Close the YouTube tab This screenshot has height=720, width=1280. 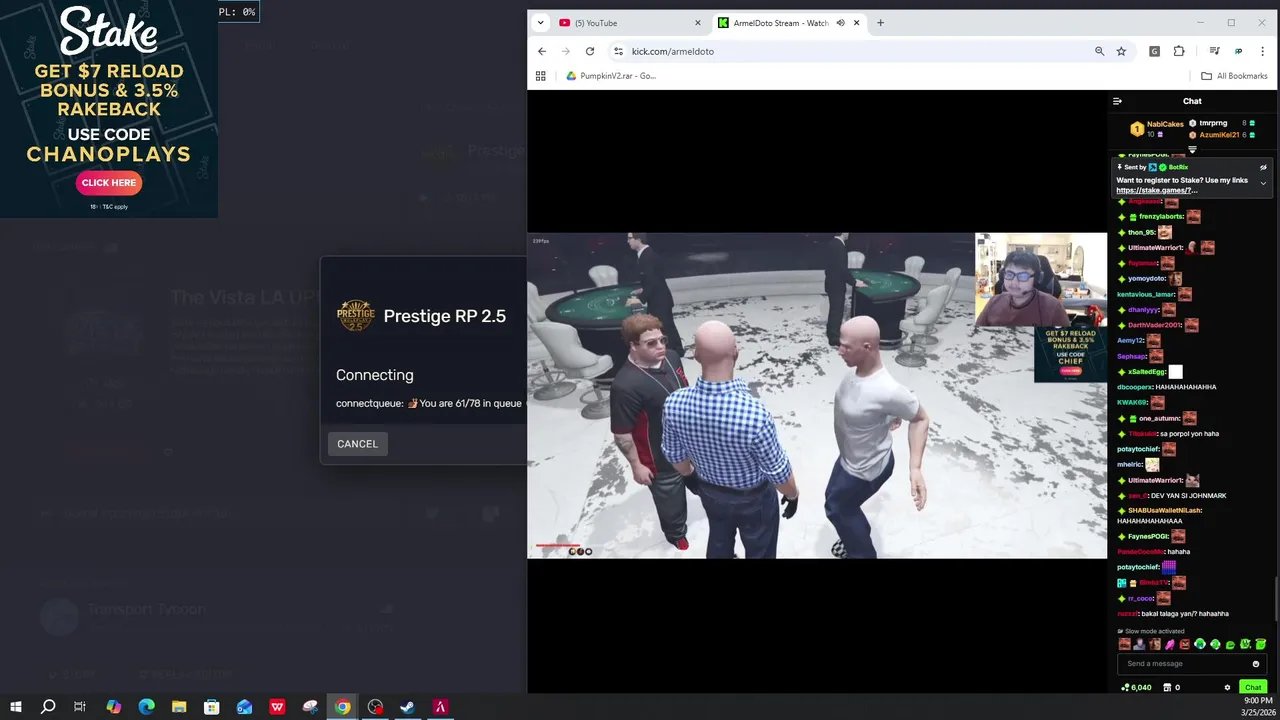(x=698, y=23)
